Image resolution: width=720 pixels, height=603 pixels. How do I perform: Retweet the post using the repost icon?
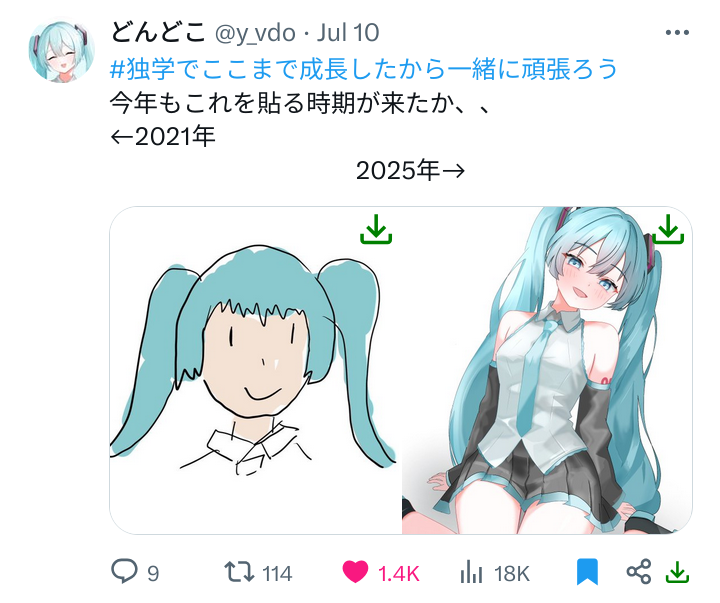point(239,572)
